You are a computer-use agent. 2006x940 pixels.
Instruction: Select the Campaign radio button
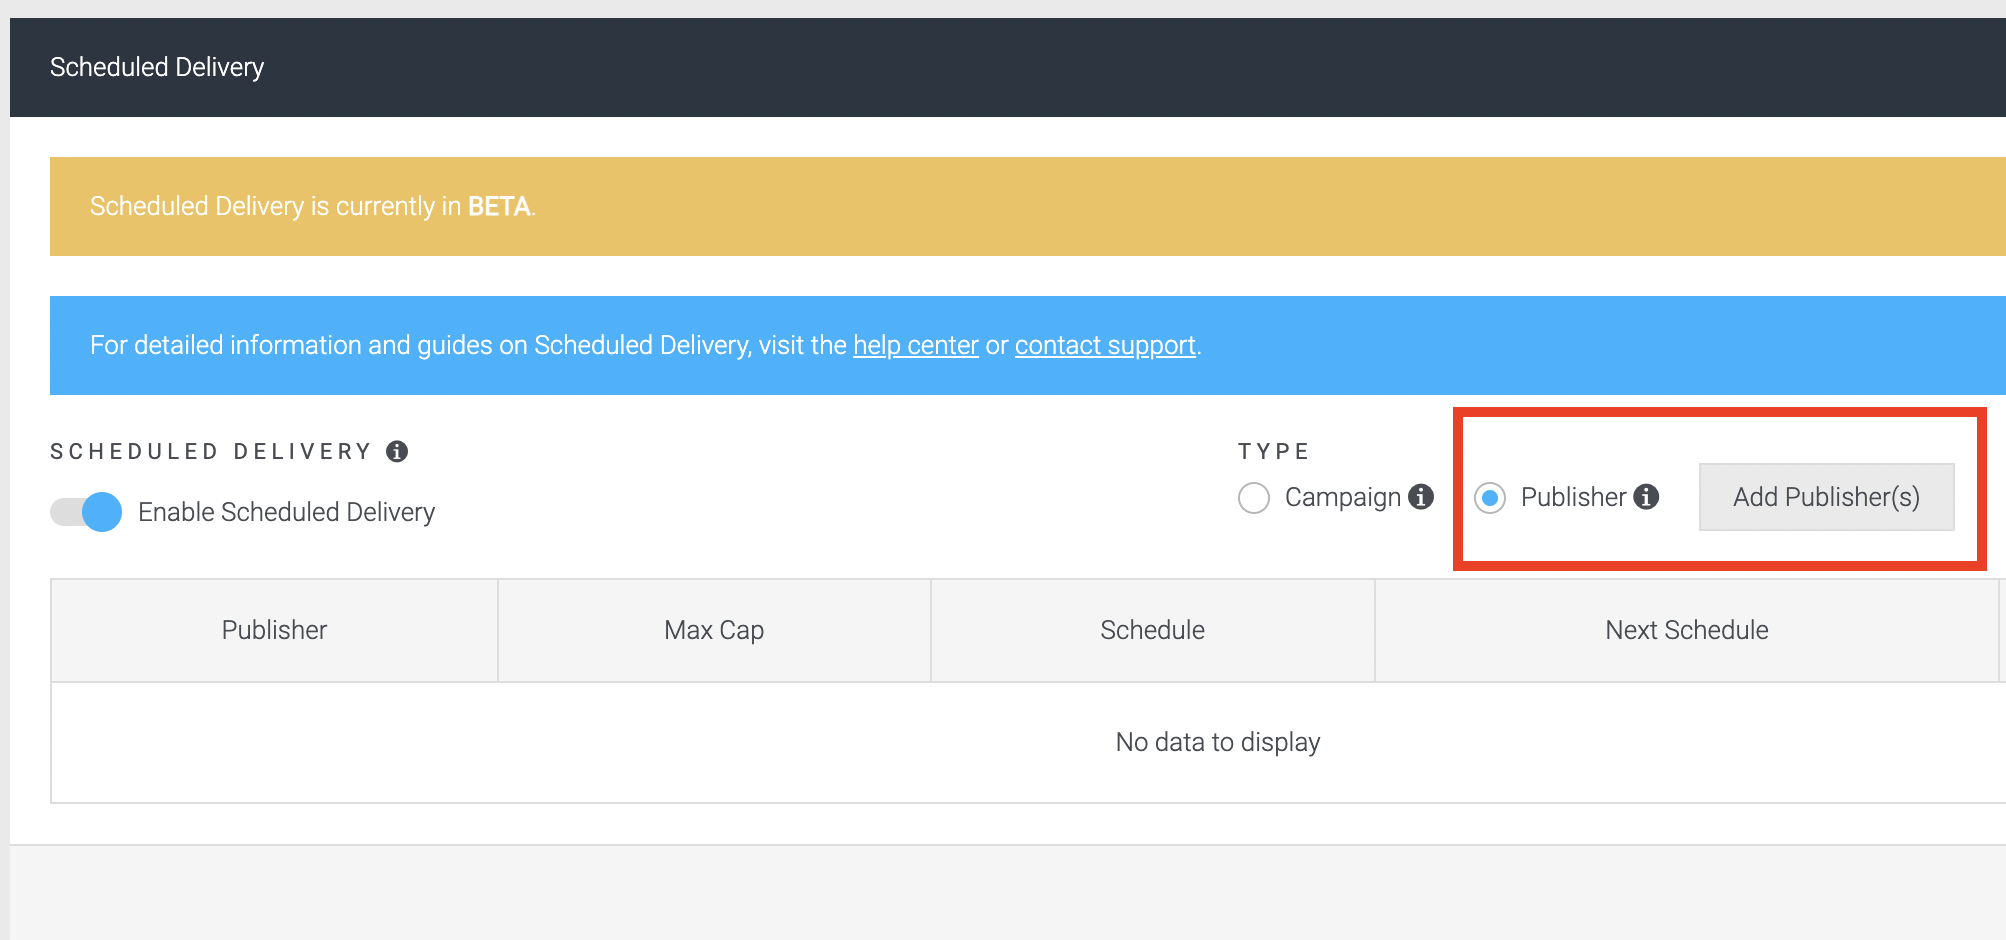pyautogui.click(x=1254, y=497)
